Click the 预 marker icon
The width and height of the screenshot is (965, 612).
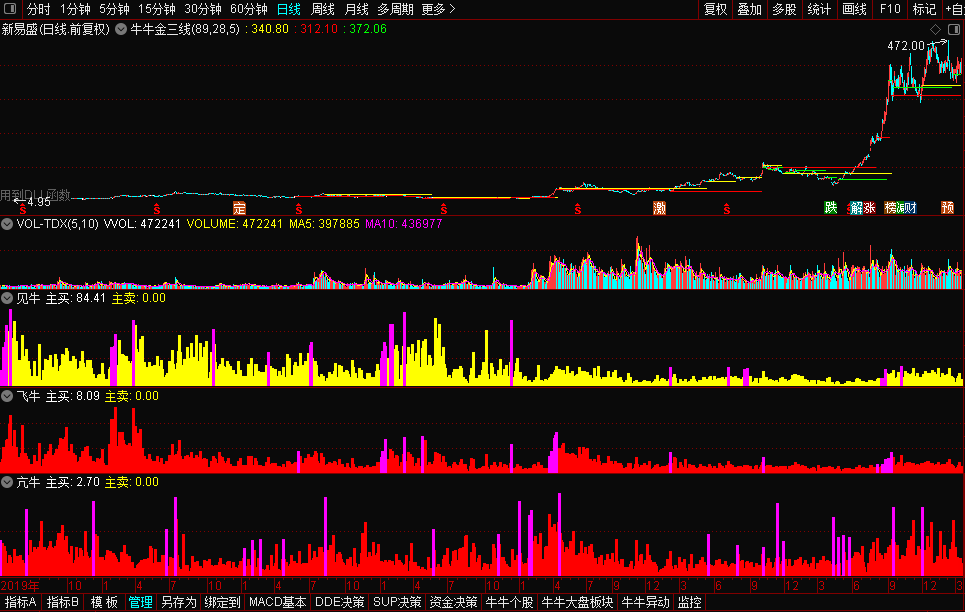[x=947, y=208]
